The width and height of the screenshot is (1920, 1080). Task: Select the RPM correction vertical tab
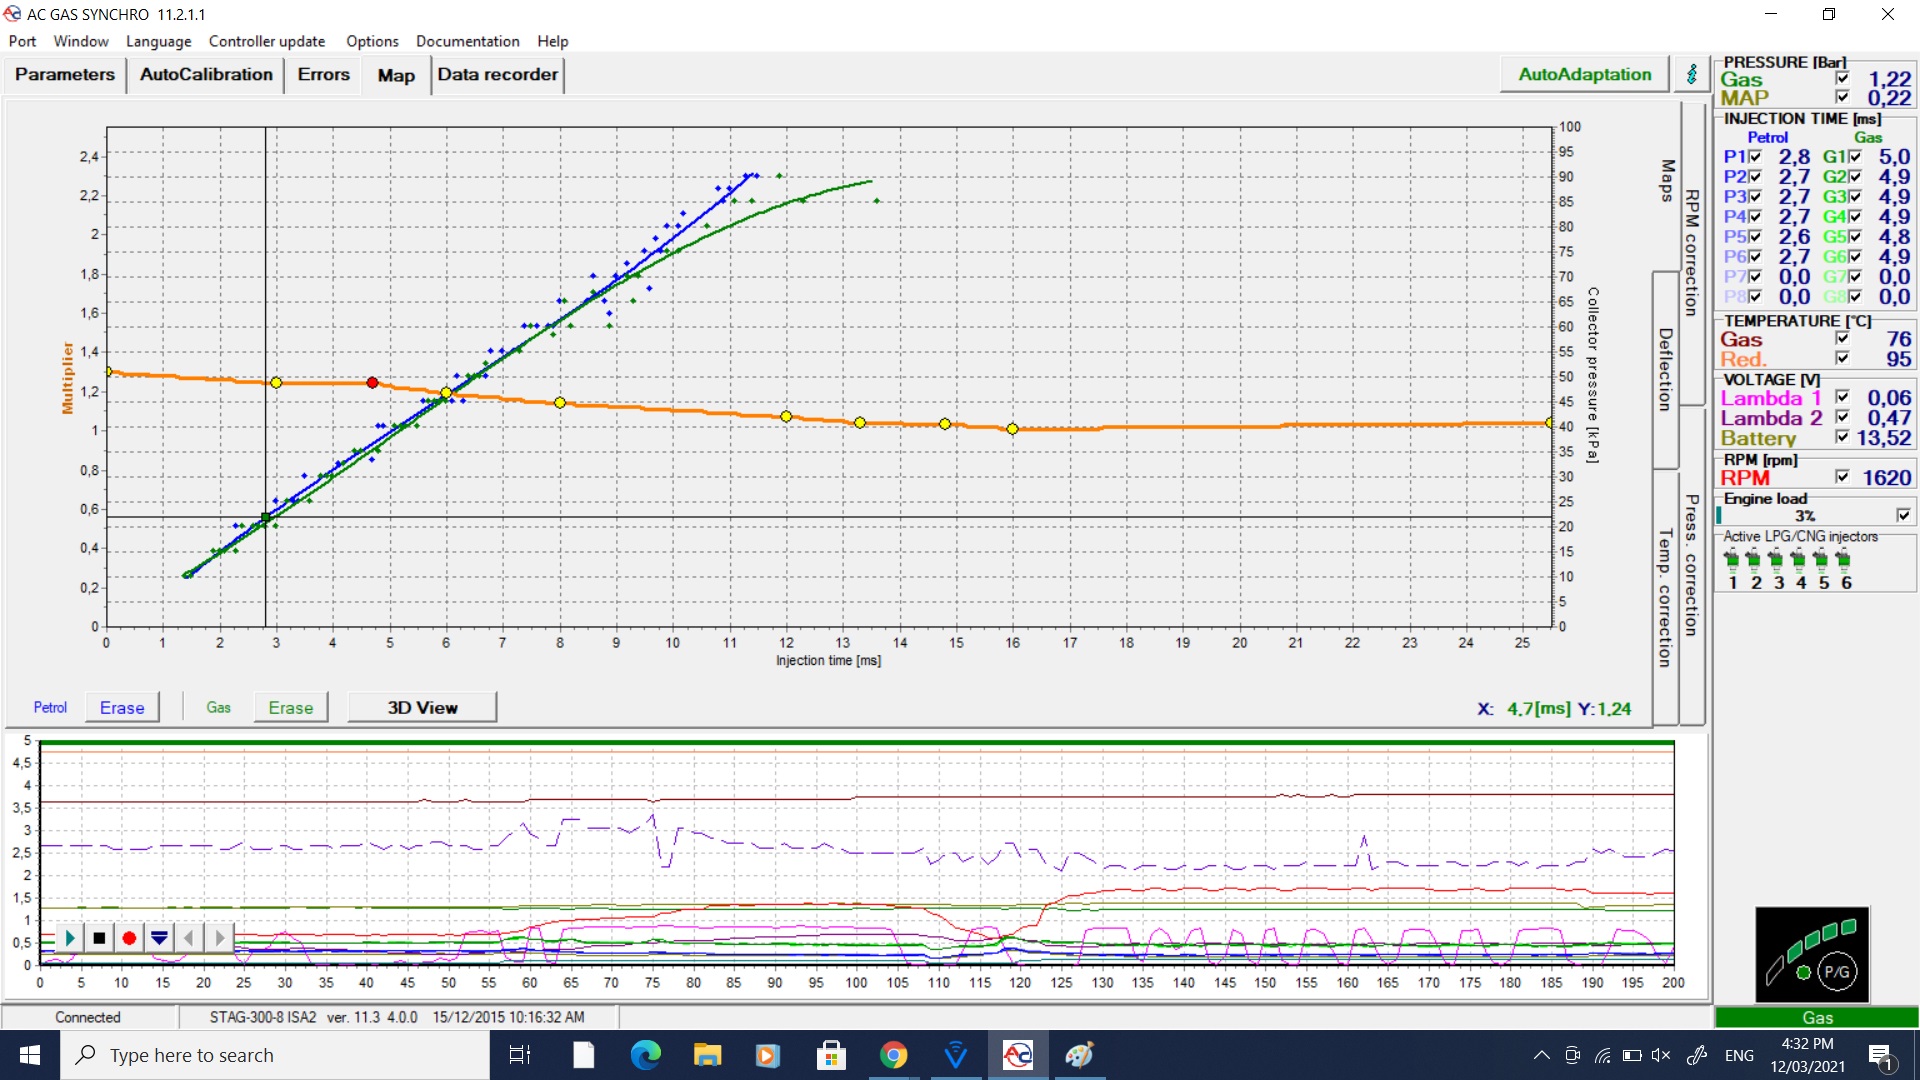click(x=1692, y=253)
